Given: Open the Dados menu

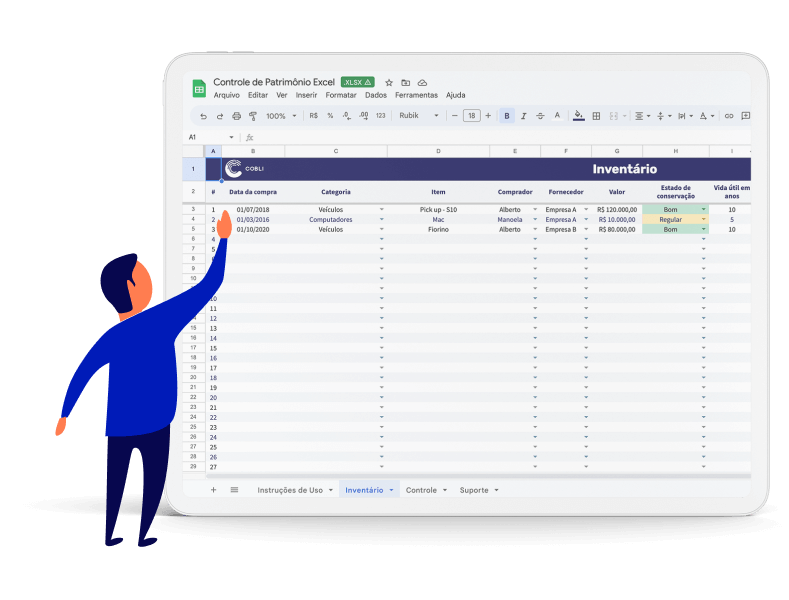Looking at the screenshot, I should (376, 95).
